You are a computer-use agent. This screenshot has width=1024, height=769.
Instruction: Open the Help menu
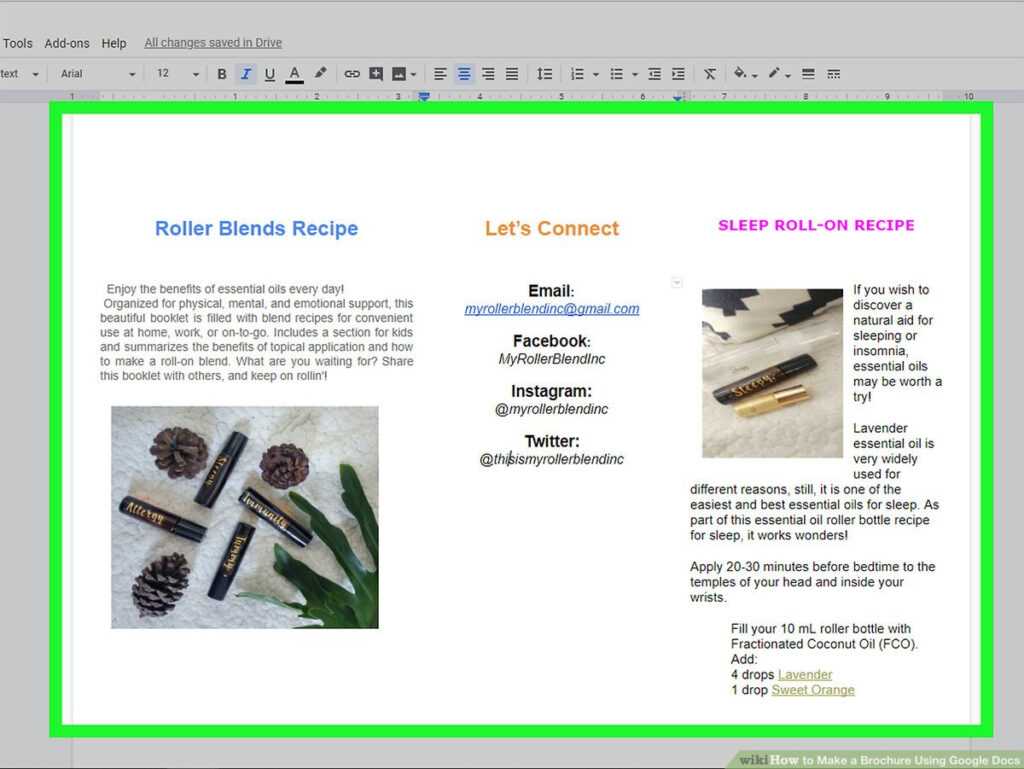coord(114,43)
